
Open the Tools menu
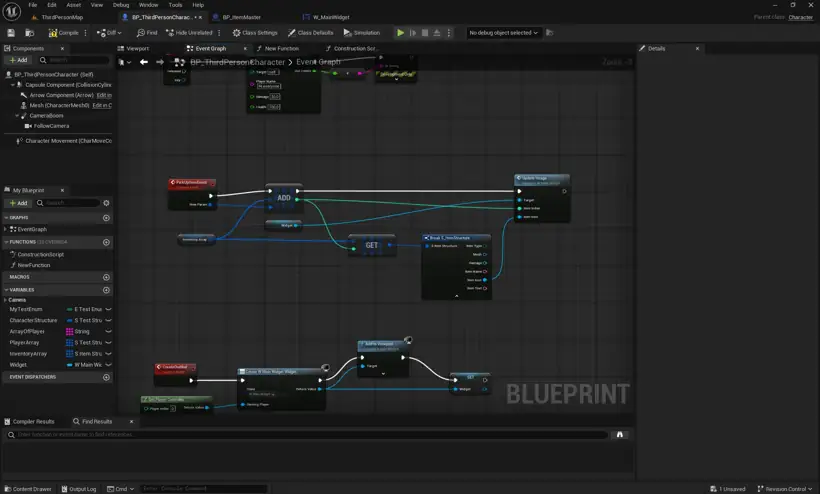[175, 5]
